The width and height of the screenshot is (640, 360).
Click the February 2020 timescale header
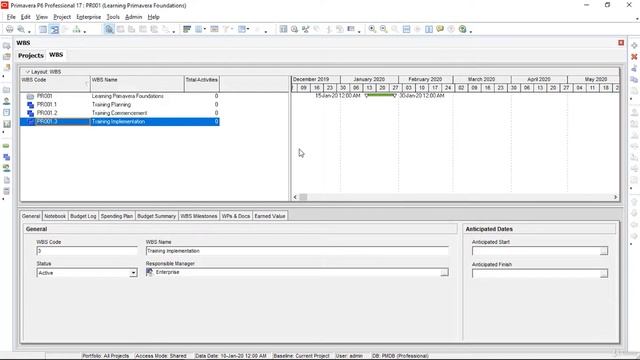coord(425,80)
